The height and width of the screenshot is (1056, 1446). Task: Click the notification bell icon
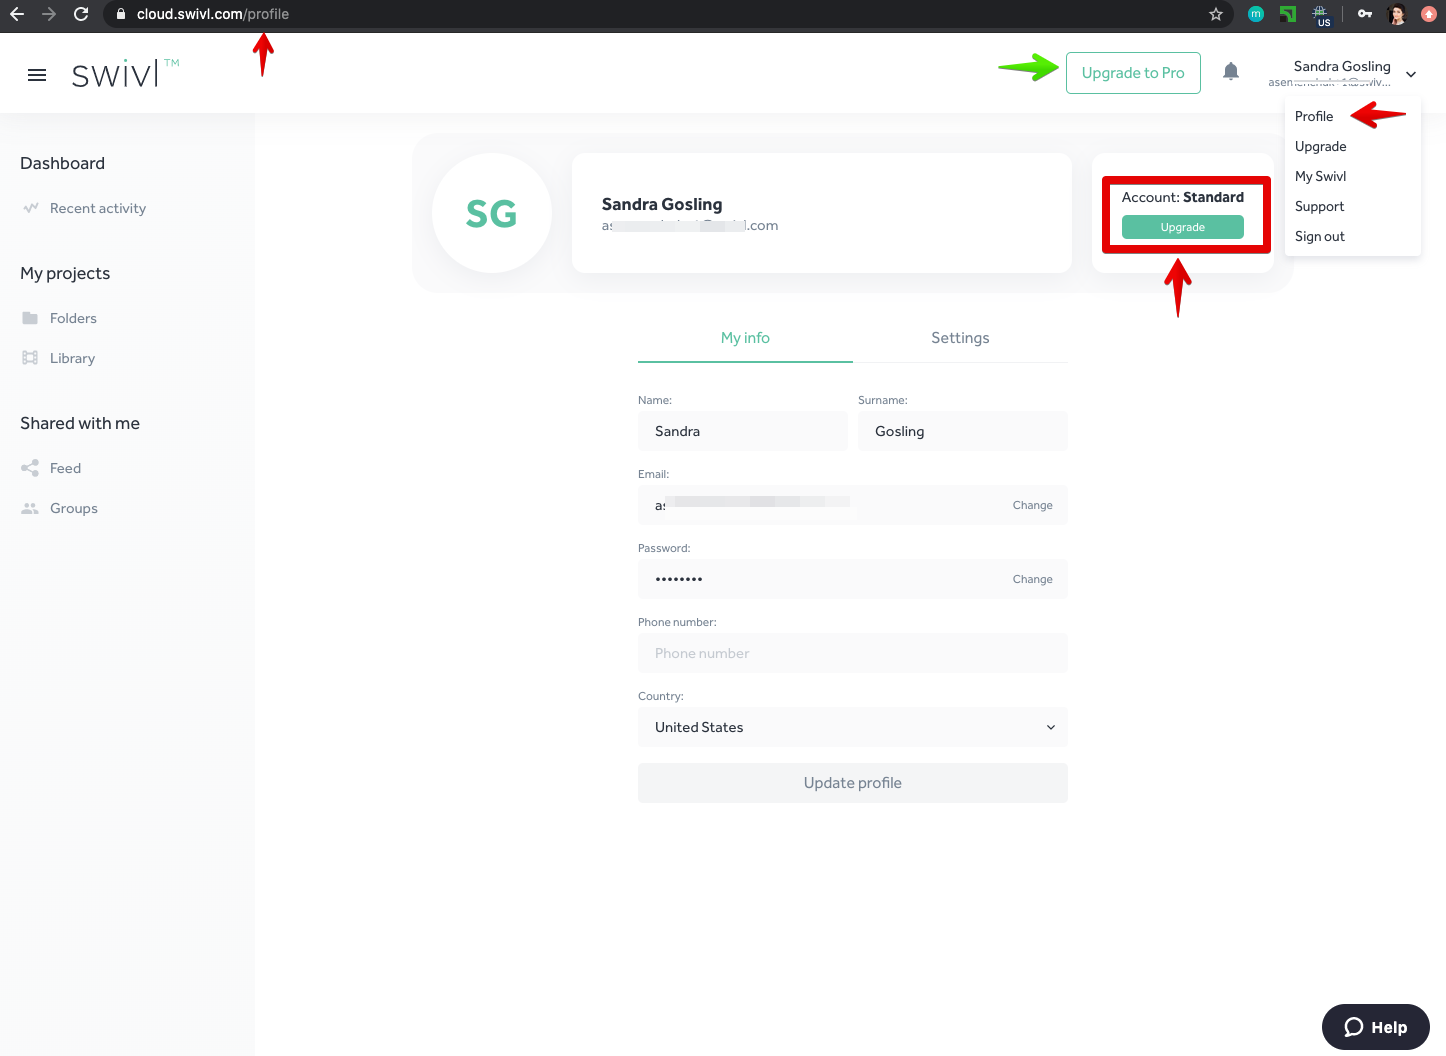pos(1231,71)
